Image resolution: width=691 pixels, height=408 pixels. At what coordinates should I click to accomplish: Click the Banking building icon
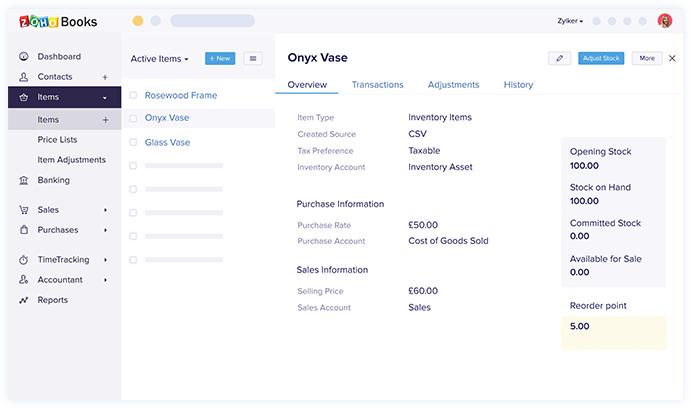pos(24,180)
